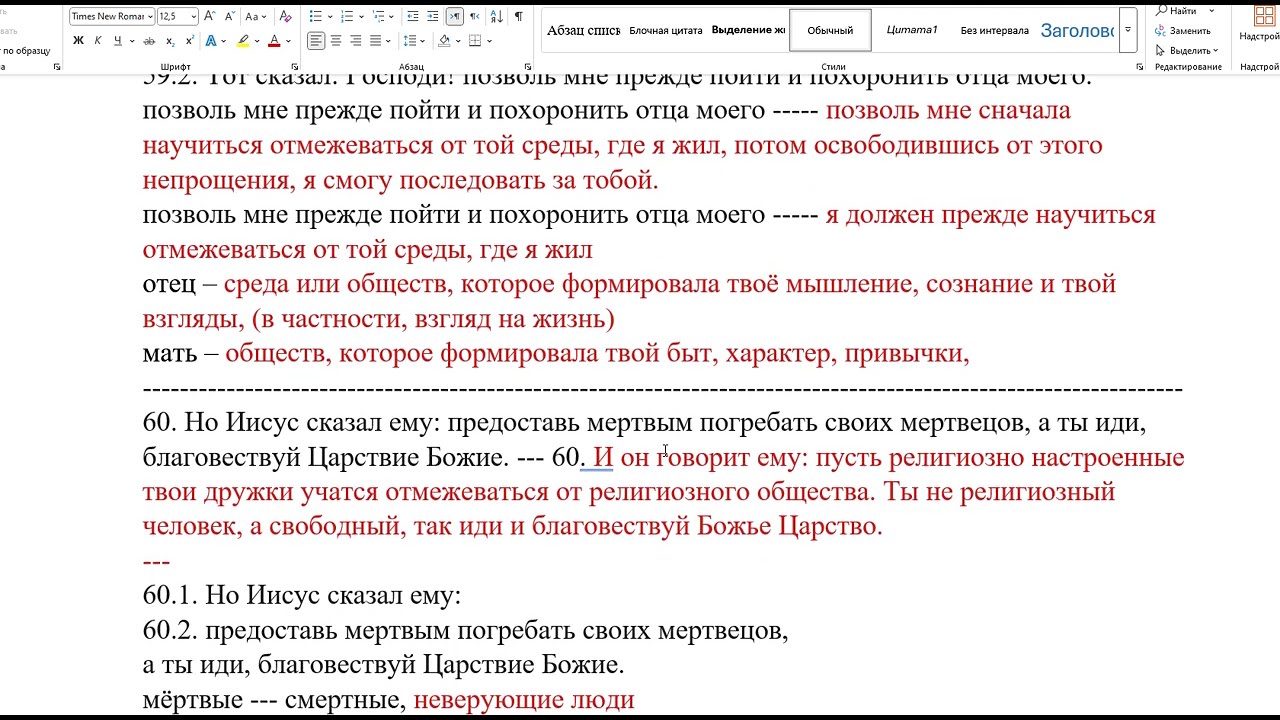Apply paragraph shading fill bucket
The height and width of the screenshot is (720, 1280).
(444, 41)
